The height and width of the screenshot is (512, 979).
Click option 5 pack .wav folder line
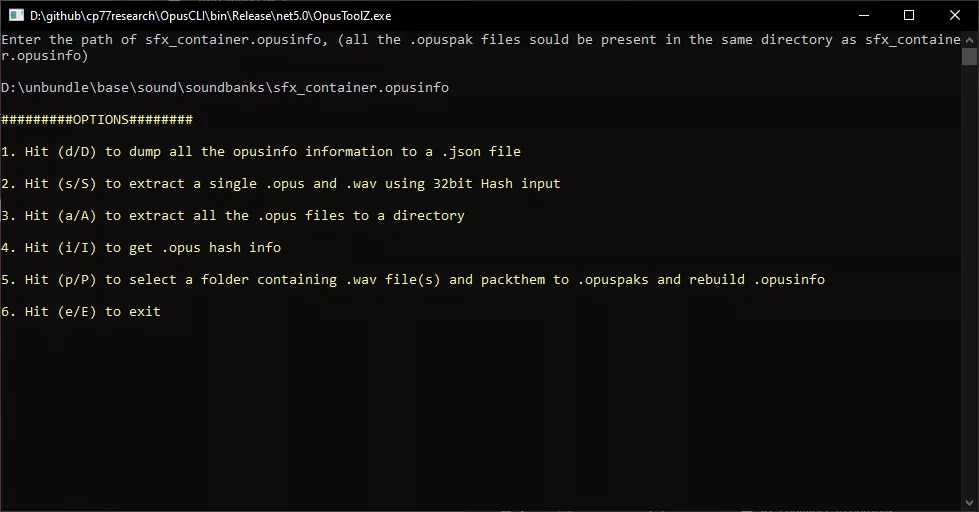click(413, 279)
